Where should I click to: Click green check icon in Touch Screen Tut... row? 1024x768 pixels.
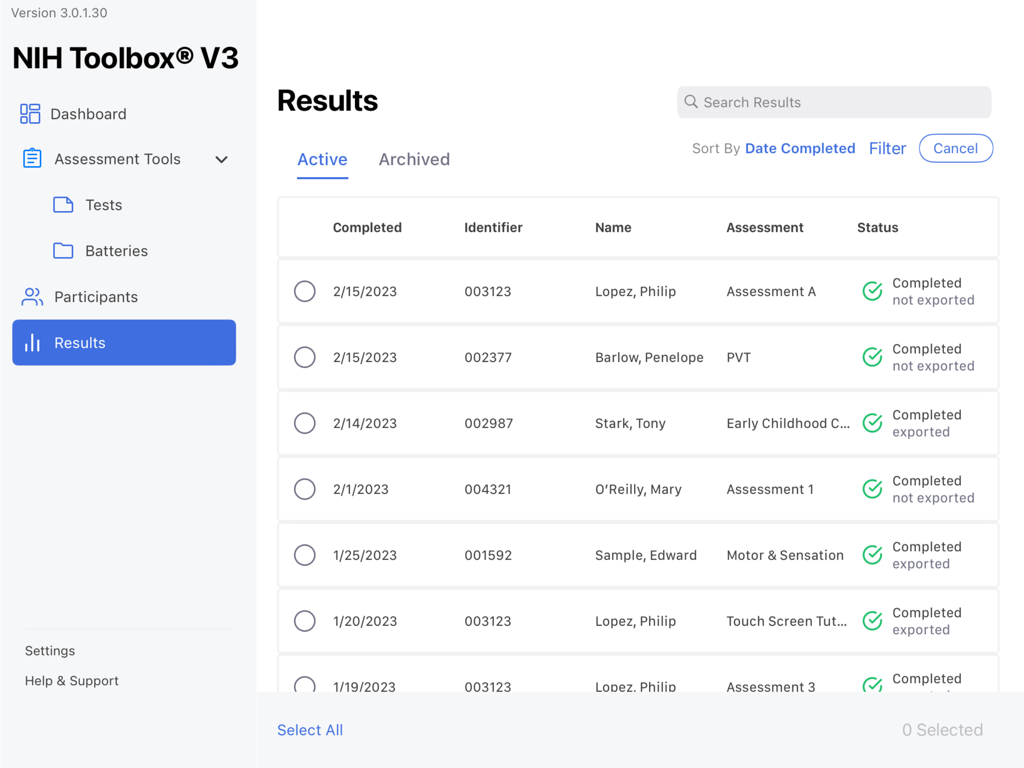pyautogui.click(x=872, y=621)
